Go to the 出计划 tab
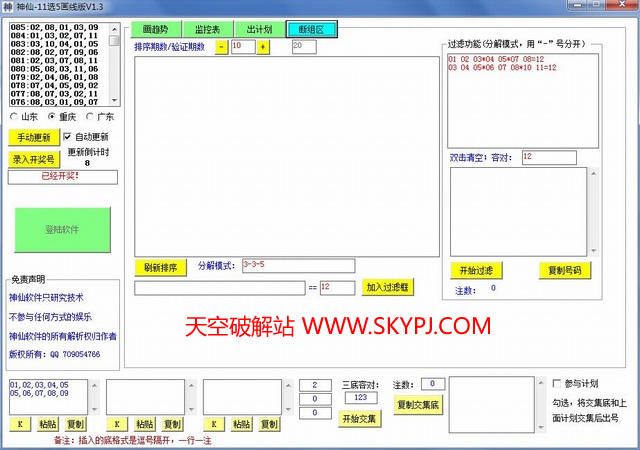Screen dimensions: 640x450 [259, 29]
